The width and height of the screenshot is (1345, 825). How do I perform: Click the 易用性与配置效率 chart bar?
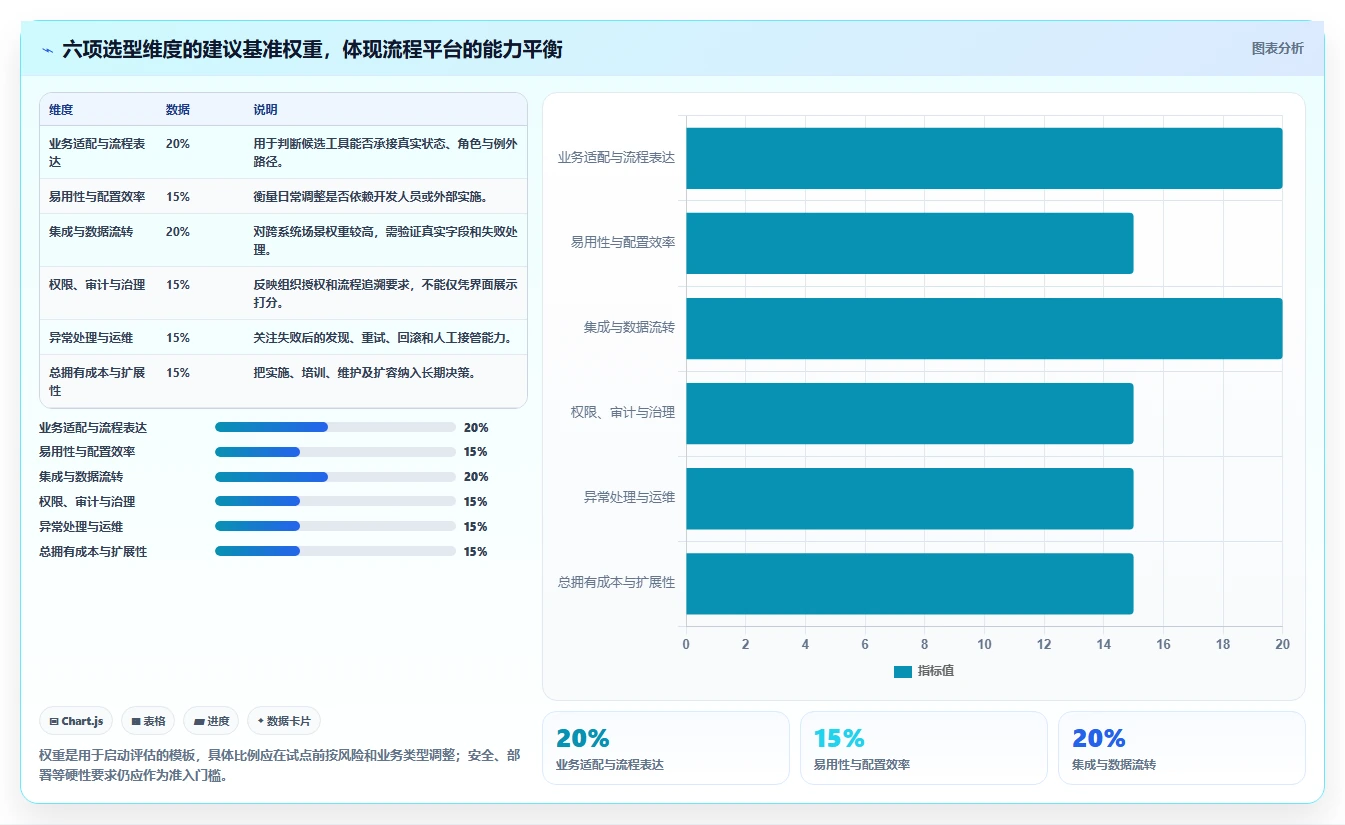click(x=909, y=243)
